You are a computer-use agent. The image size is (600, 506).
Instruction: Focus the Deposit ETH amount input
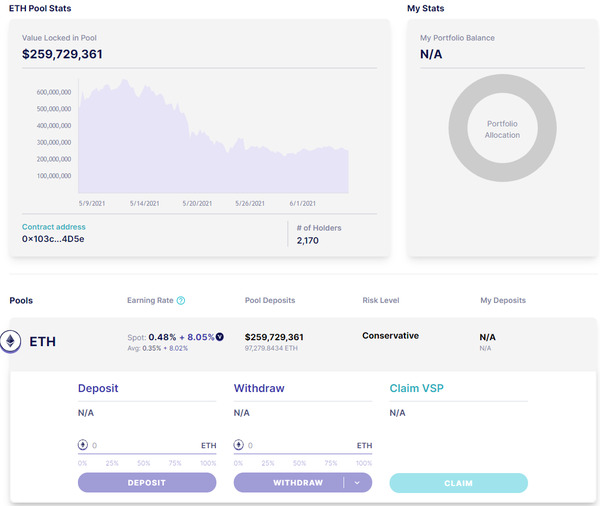(145, 445)
